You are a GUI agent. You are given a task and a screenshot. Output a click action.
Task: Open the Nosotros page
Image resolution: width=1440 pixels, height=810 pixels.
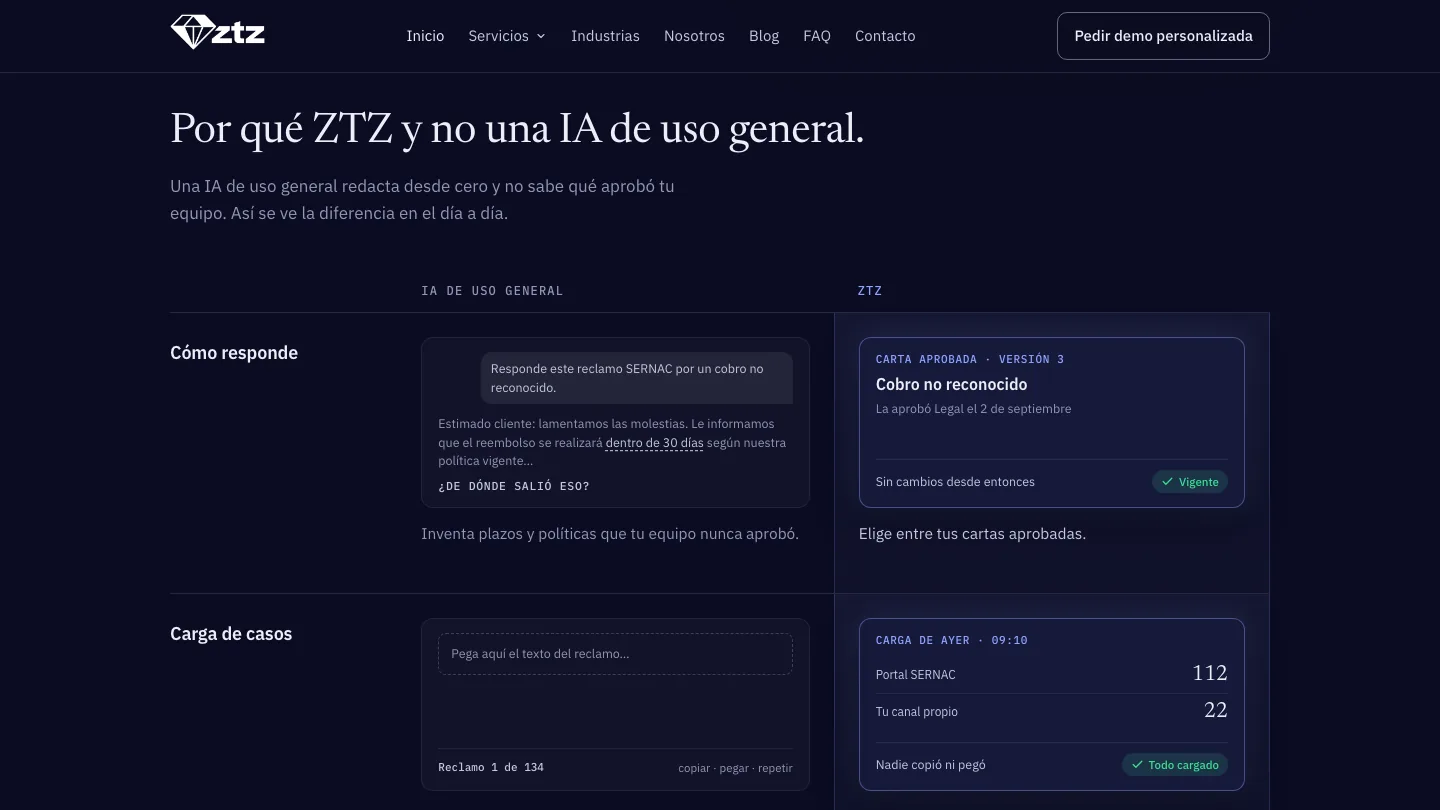click(x=694, y=36)
